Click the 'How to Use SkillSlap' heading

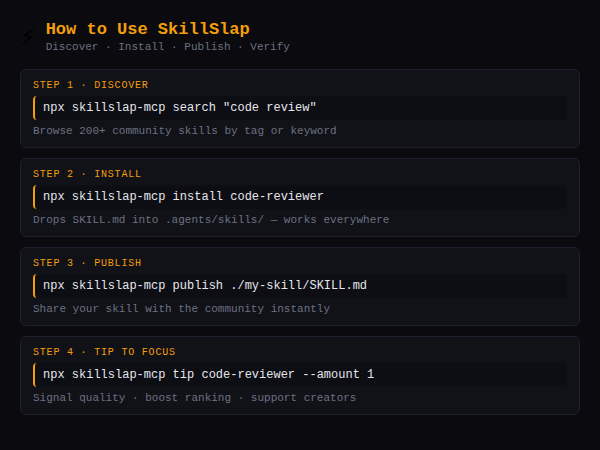147,29
